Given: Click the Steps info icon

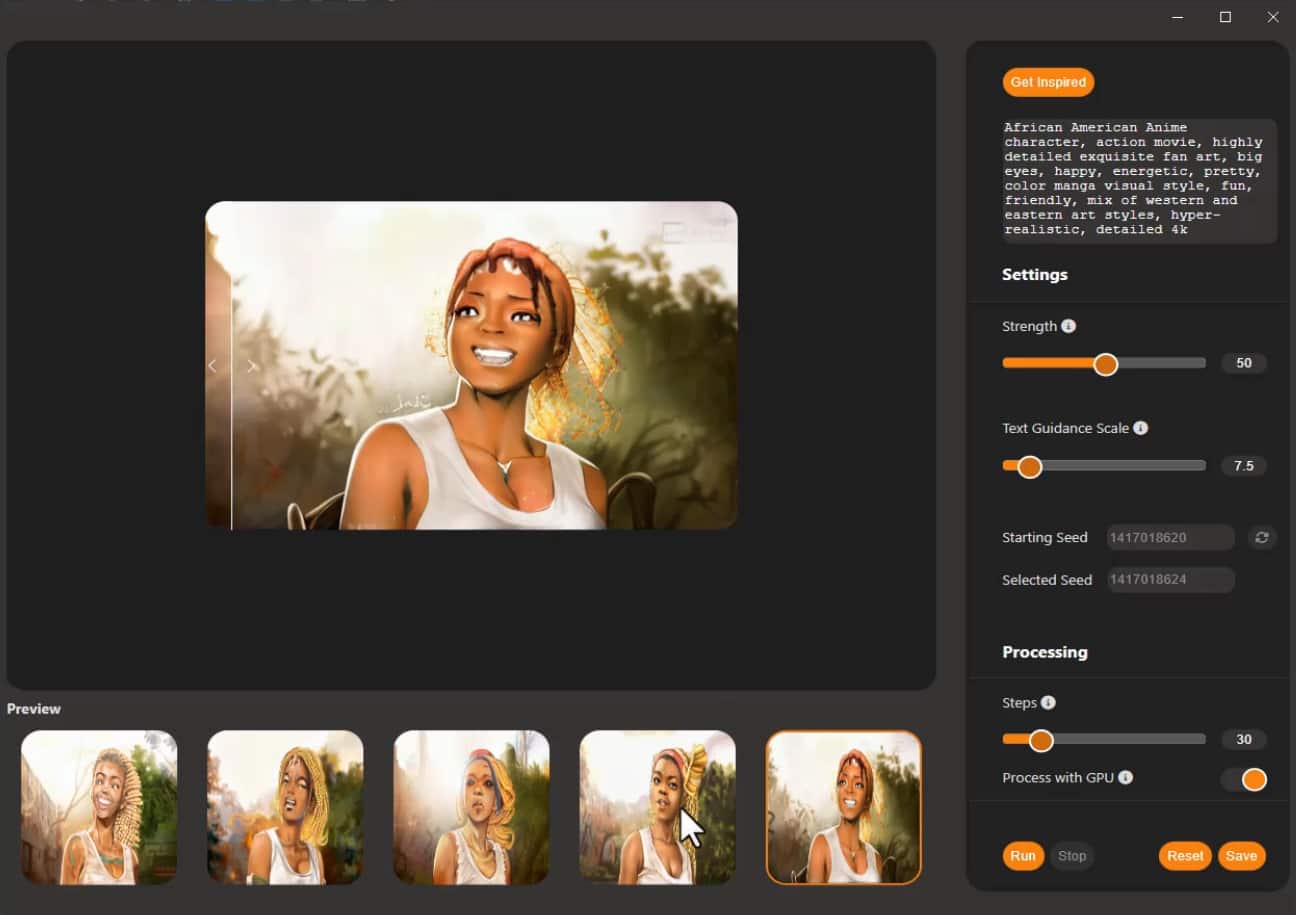Looking at the screenshot, I should coord(1048,703).
